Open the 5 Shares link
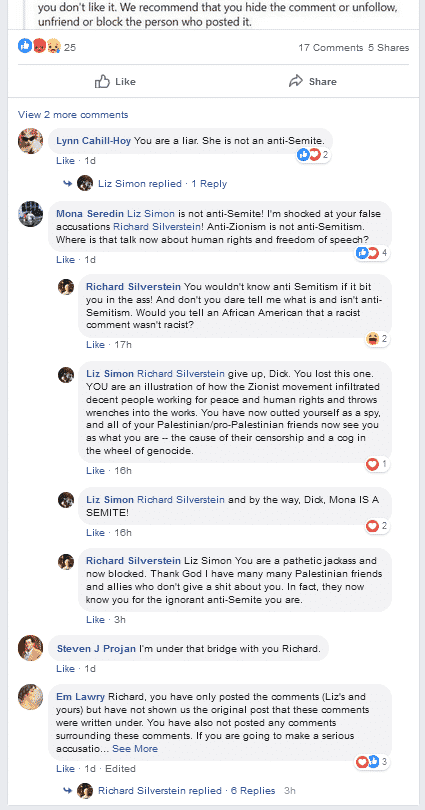This screenshot has height=810, width=425. pos(388,48)
